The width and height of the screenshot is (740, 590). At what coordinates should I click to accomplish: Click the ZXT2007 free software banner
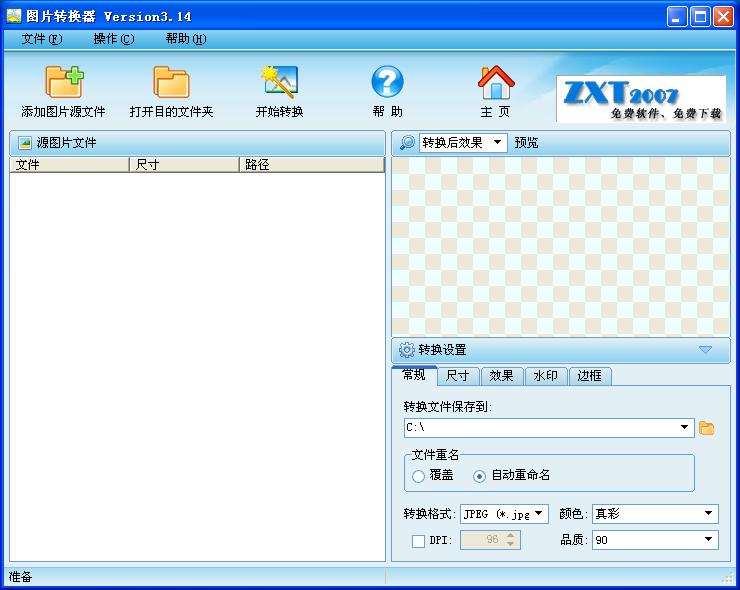[640, 98]
